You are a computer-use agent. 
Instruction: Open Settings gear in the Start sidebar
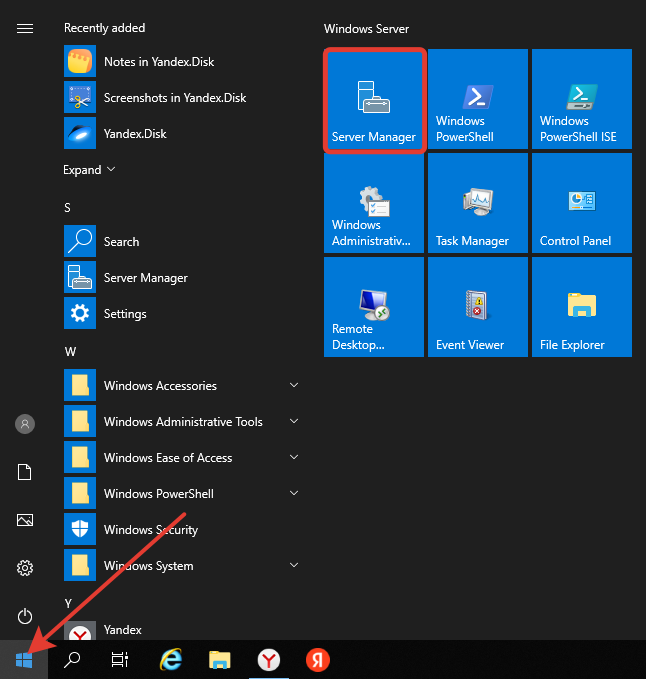[x=25, y=568]
